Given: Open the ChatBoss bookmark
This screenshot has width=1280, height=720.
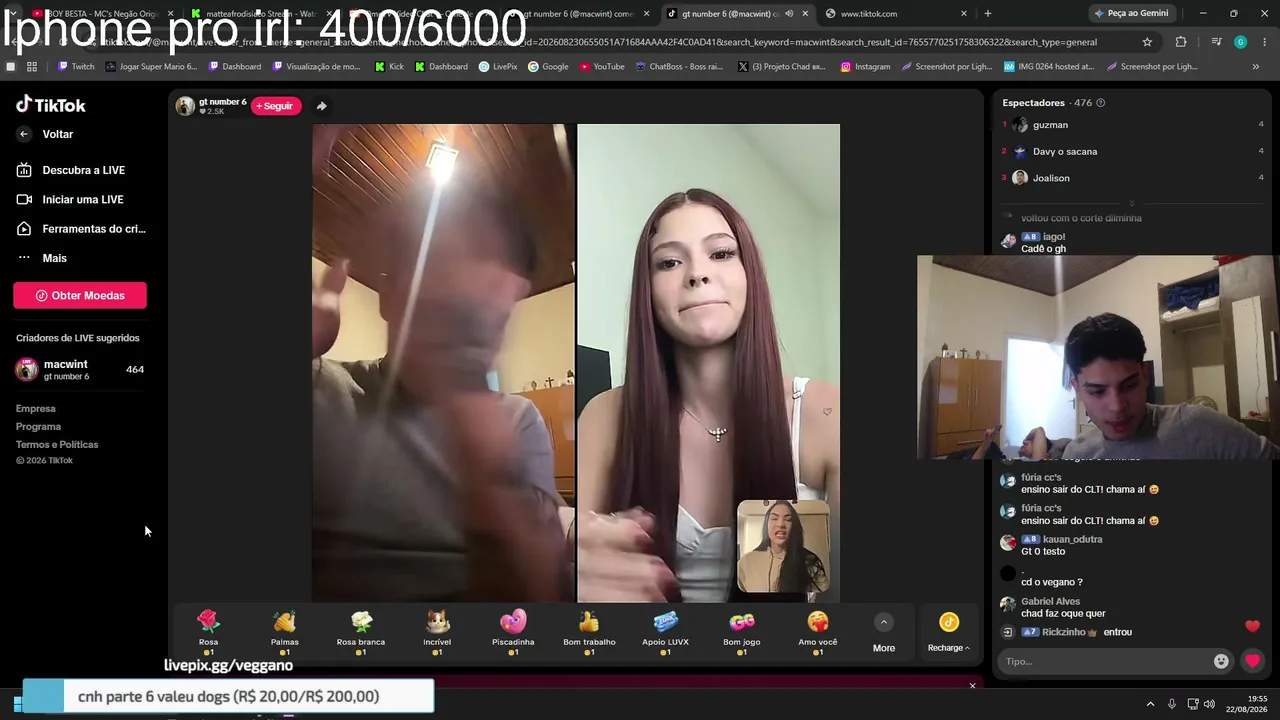Looking at the screenshot, I should [x=679, y=67].
